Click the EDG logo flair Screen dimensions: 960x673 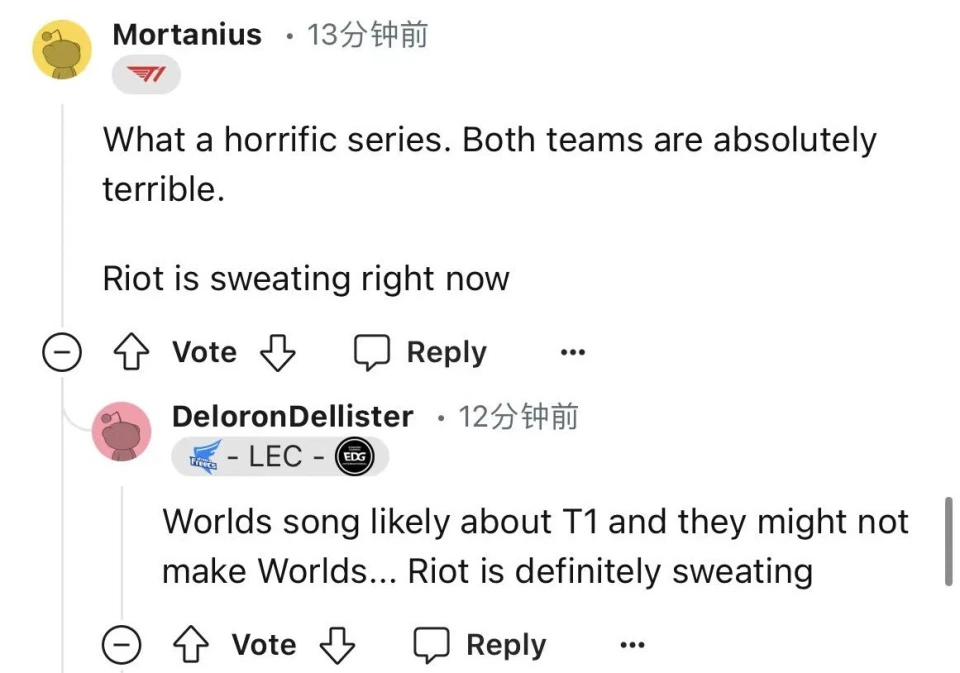352,457
